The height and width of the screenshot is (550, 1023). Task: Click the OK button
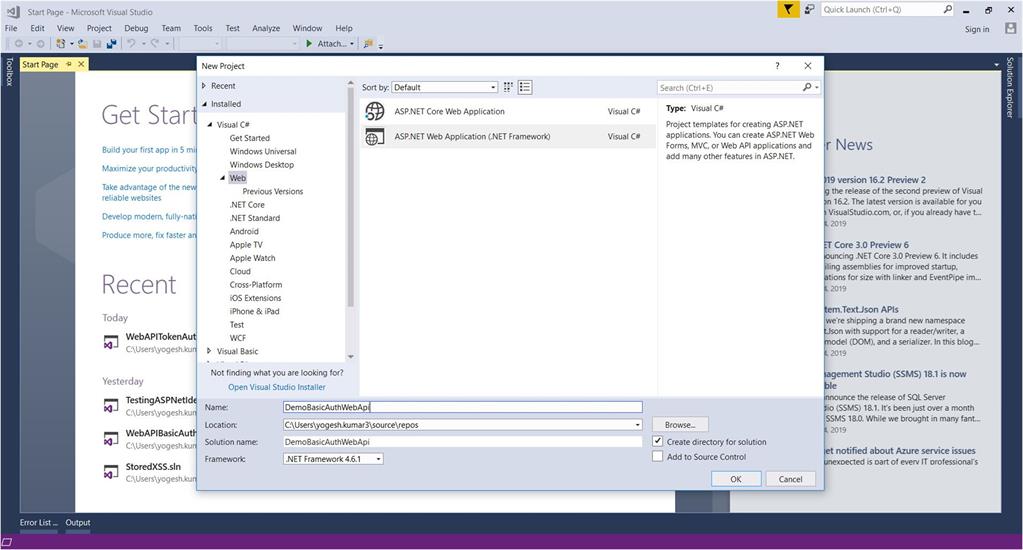pos(735,479)
